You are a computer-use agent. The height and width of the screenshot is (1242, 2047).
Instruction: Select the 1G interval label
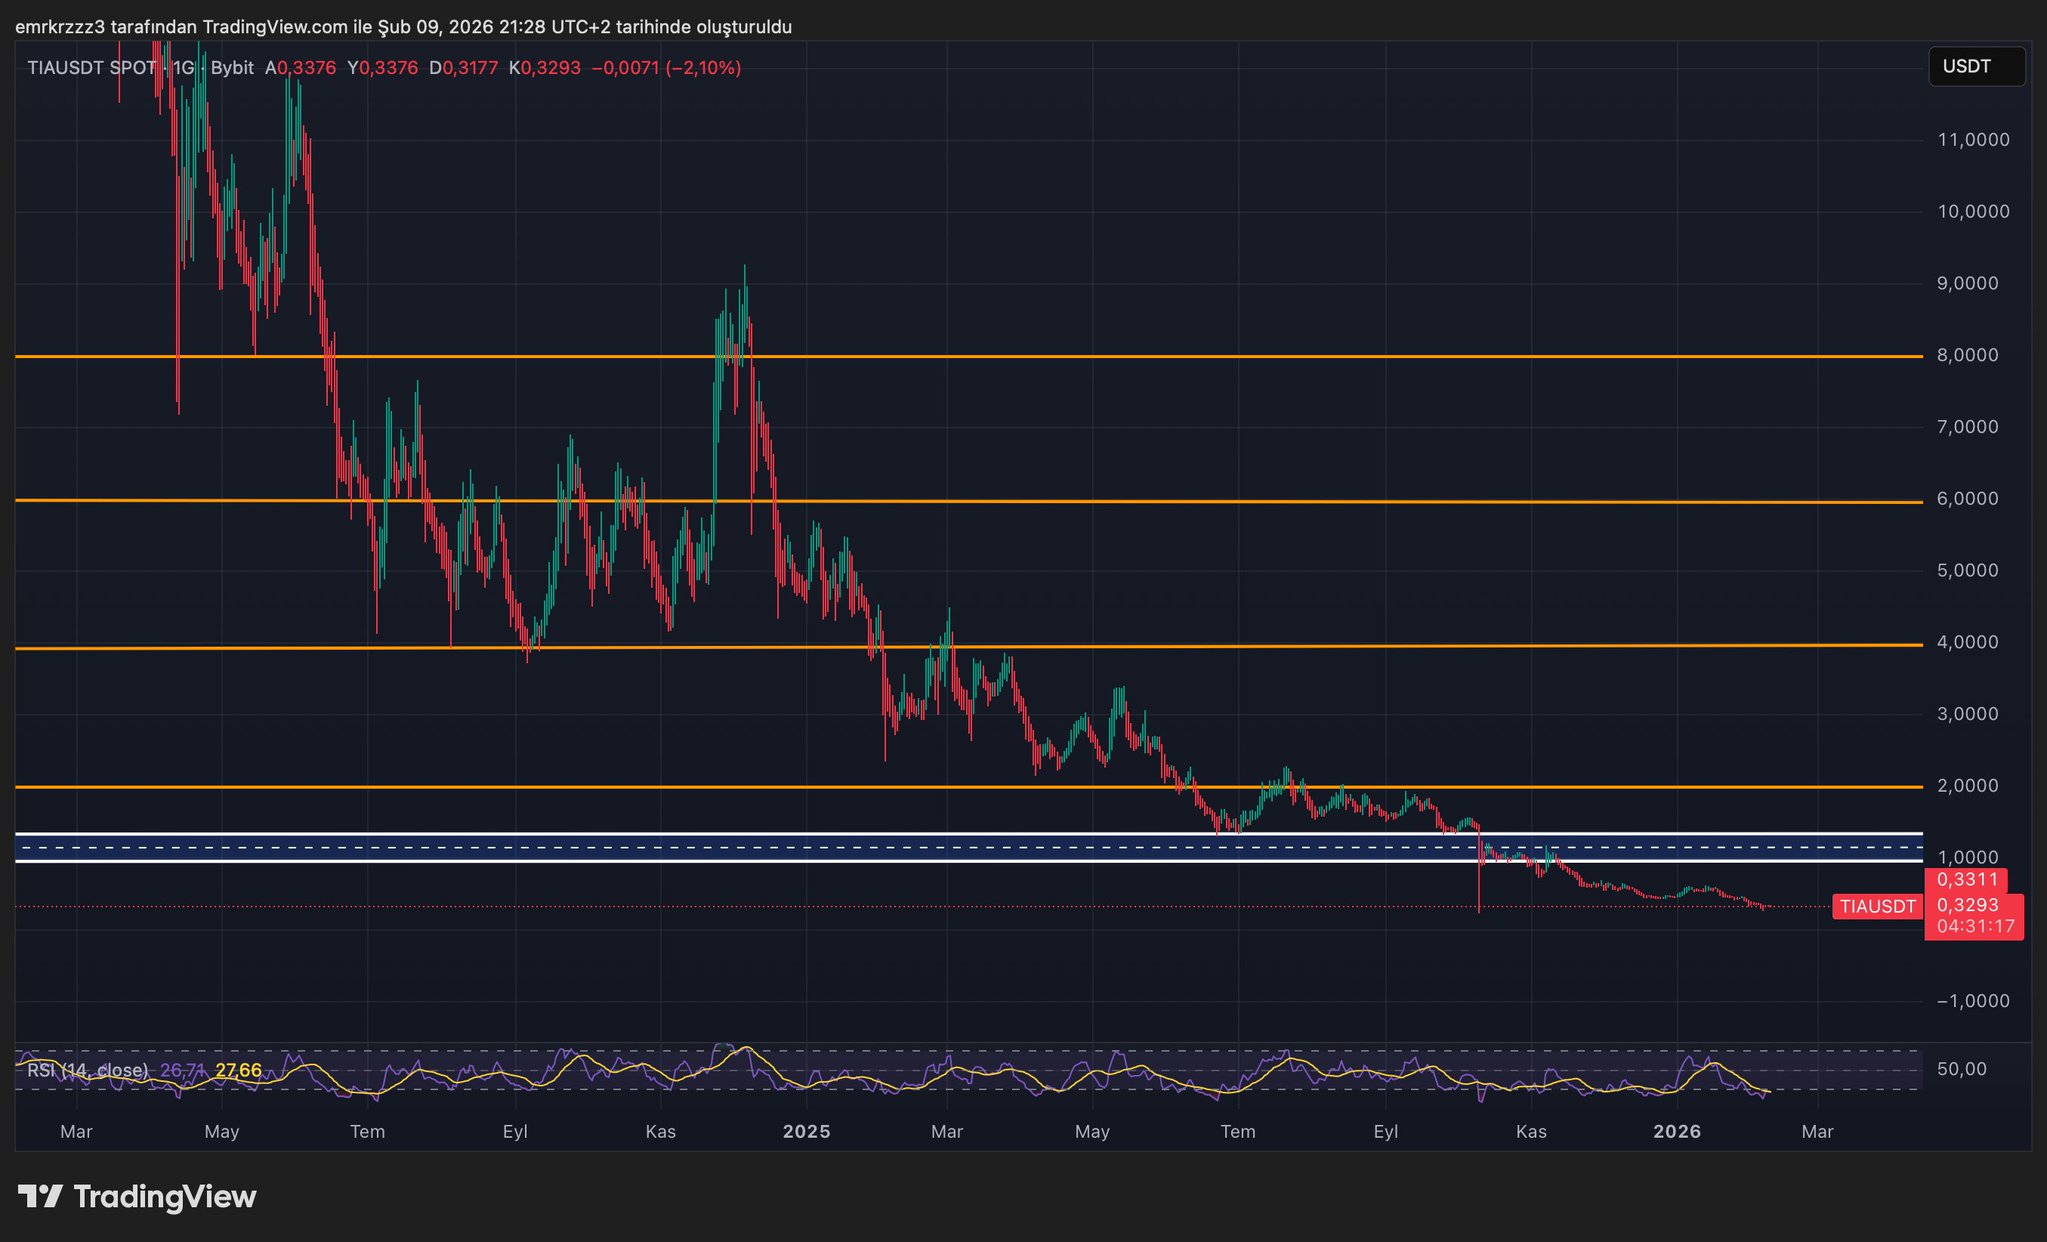coord(183,68)
